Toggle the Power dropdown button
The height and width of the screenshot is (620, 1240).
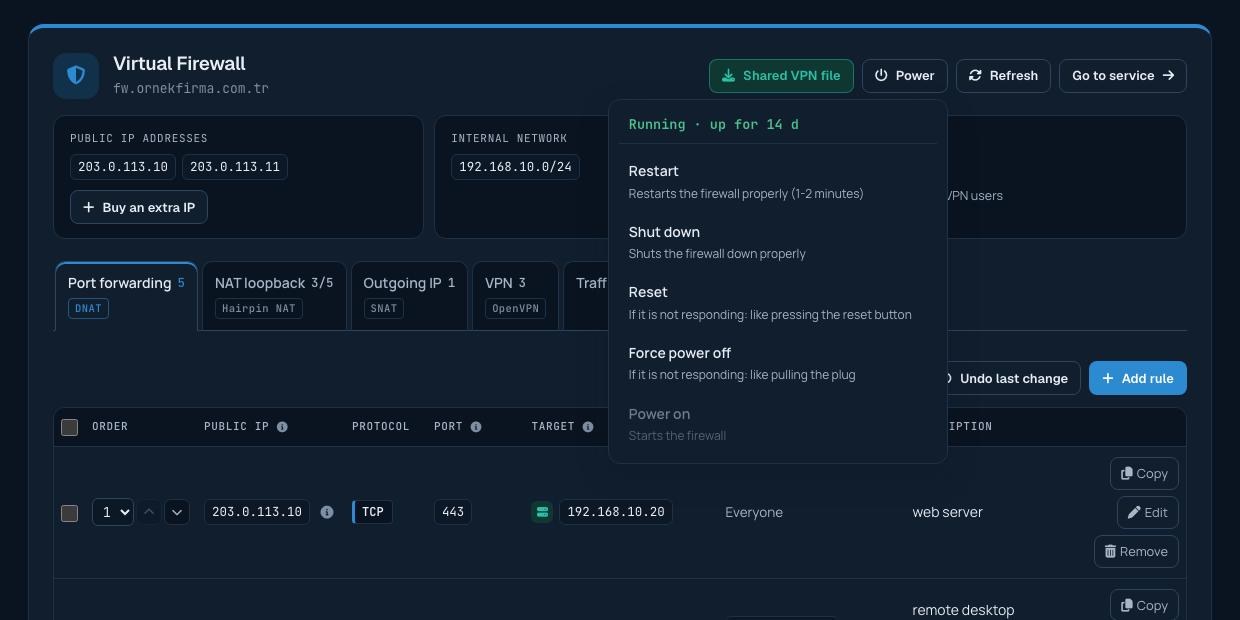click(905, 76)
